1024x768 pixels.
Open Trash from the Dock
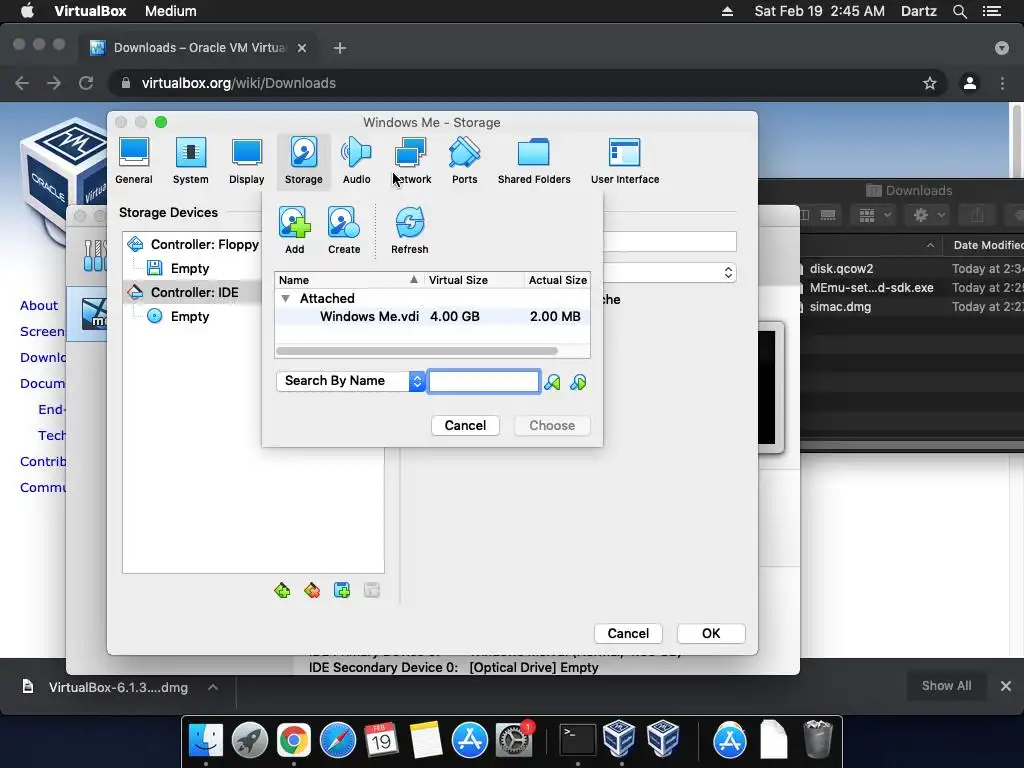(x=818, y=739)
